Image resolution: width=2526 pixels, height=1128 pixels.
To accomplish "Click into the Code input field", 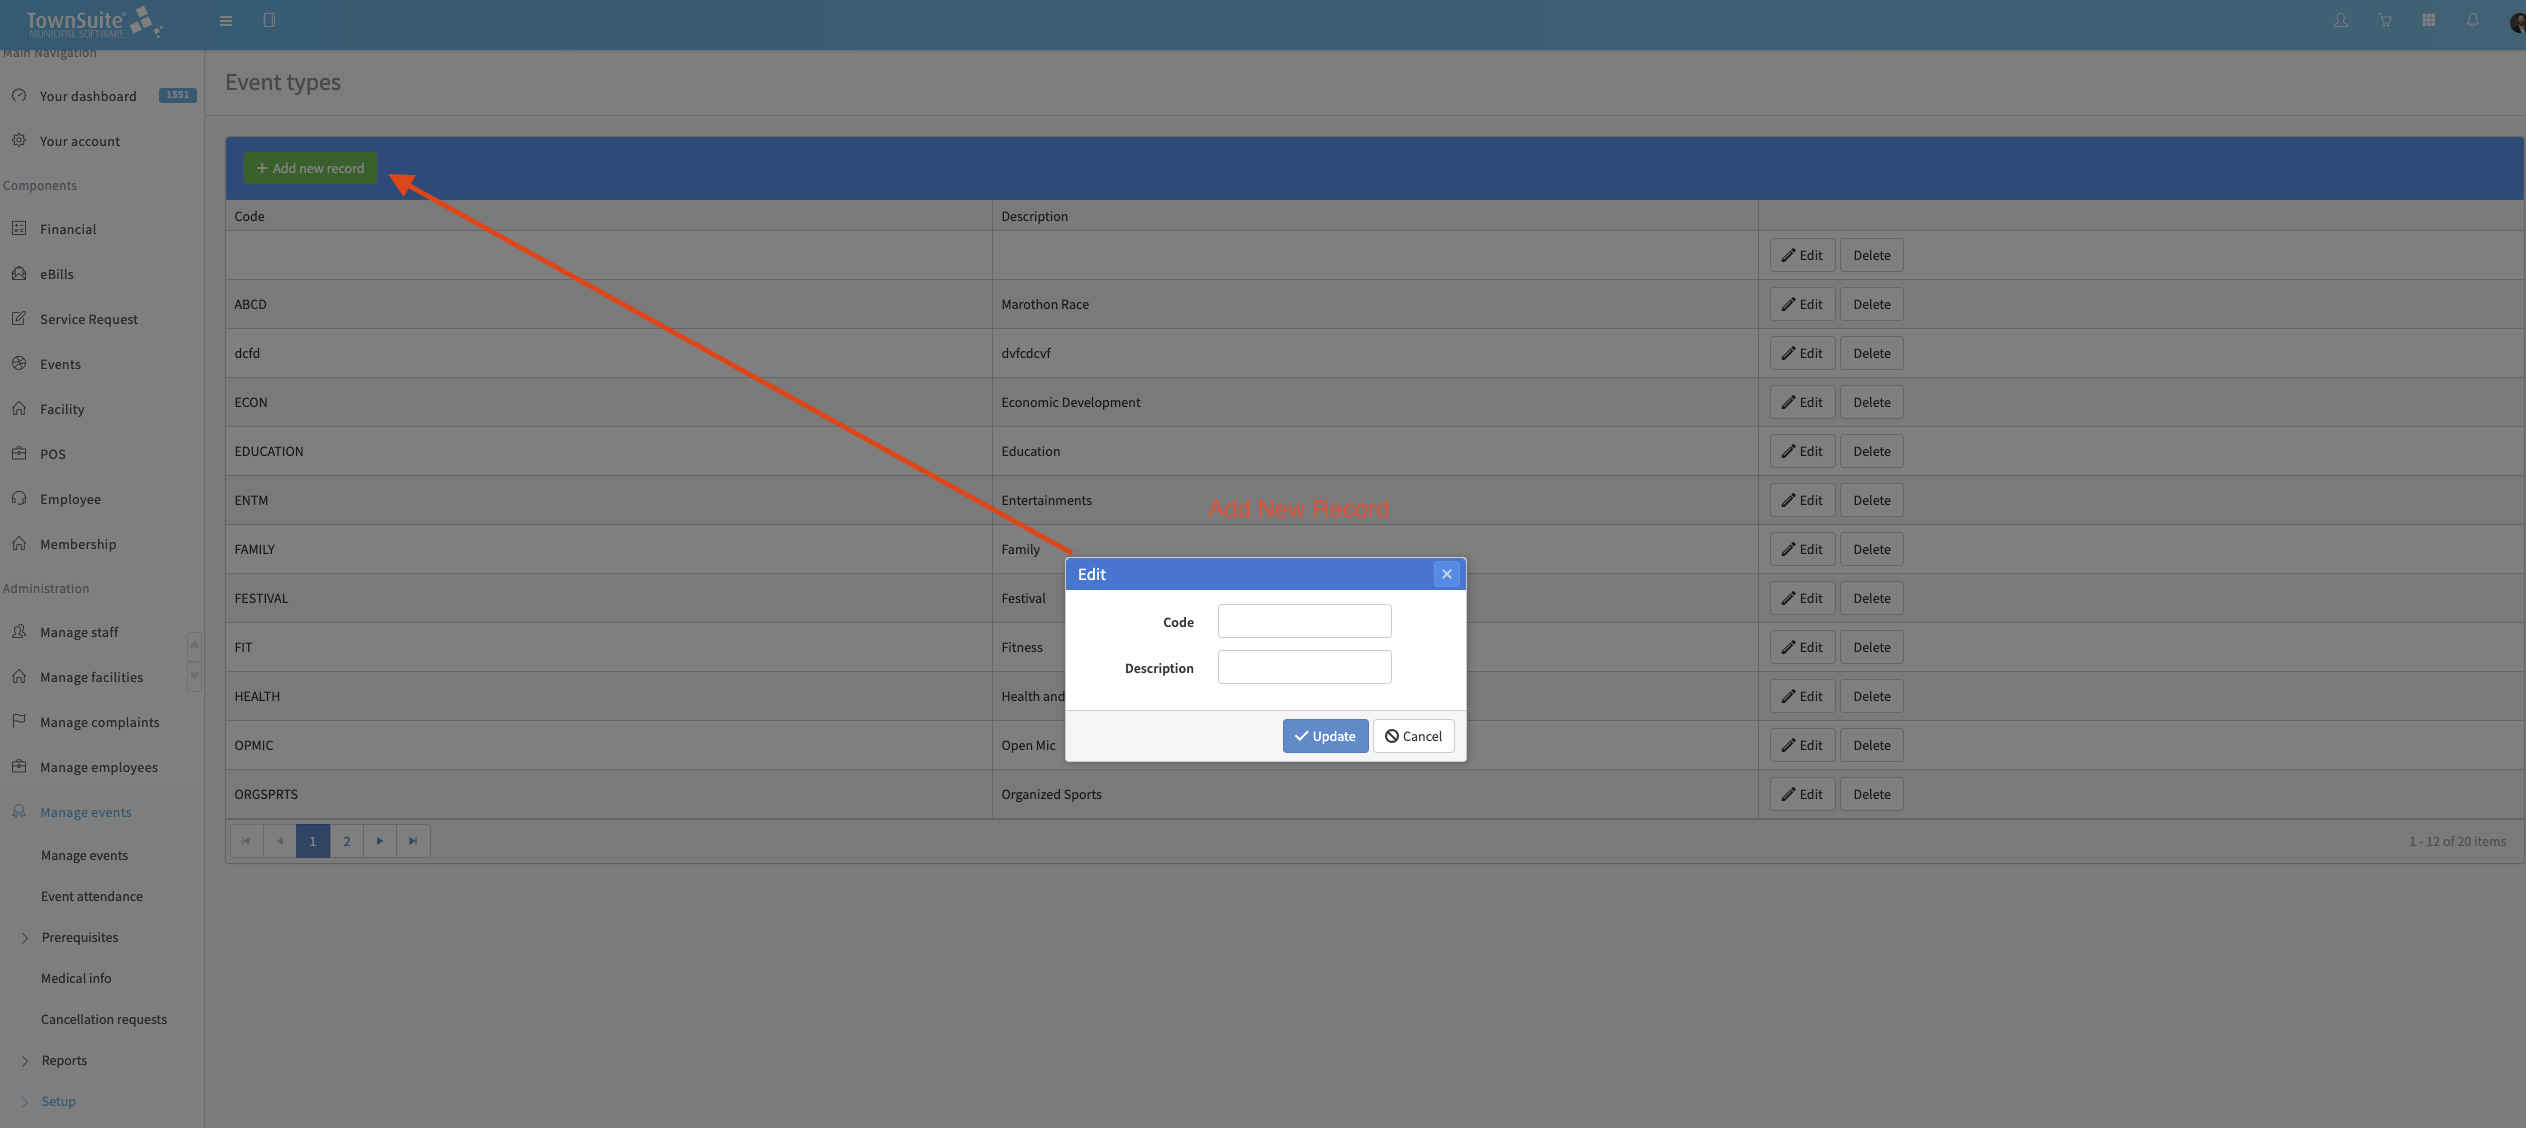I will pos(1304,621).
